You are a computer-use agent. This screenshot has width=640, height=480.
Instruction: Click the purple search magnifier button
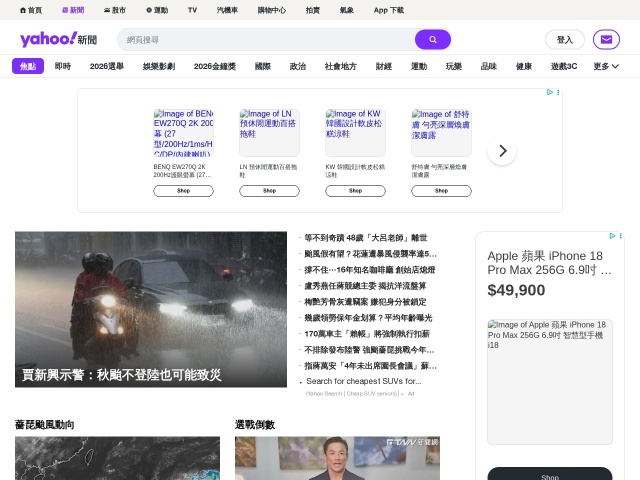pos(433,40)
